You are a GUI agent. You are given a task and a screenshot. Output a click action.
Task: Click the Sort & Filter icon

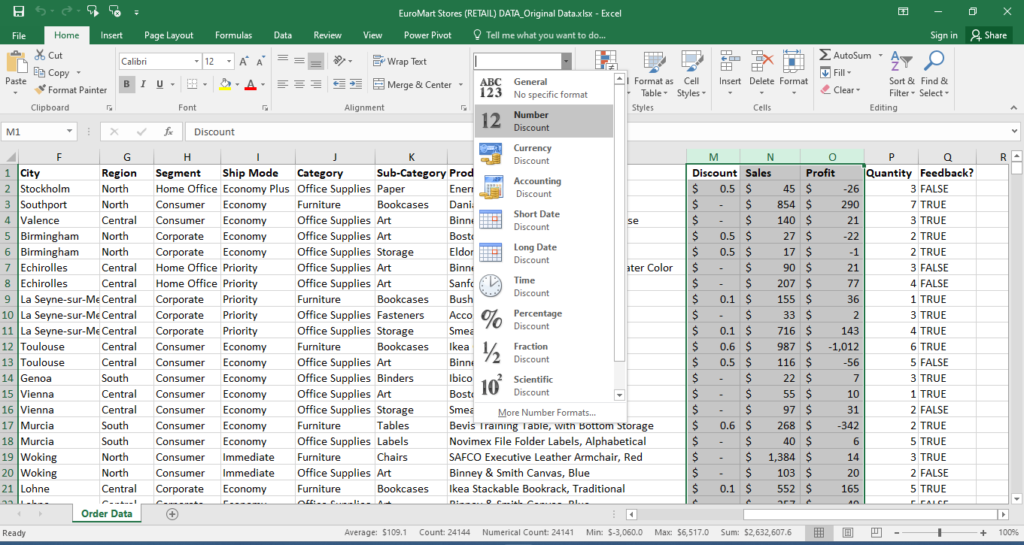(x=901, y=62)
